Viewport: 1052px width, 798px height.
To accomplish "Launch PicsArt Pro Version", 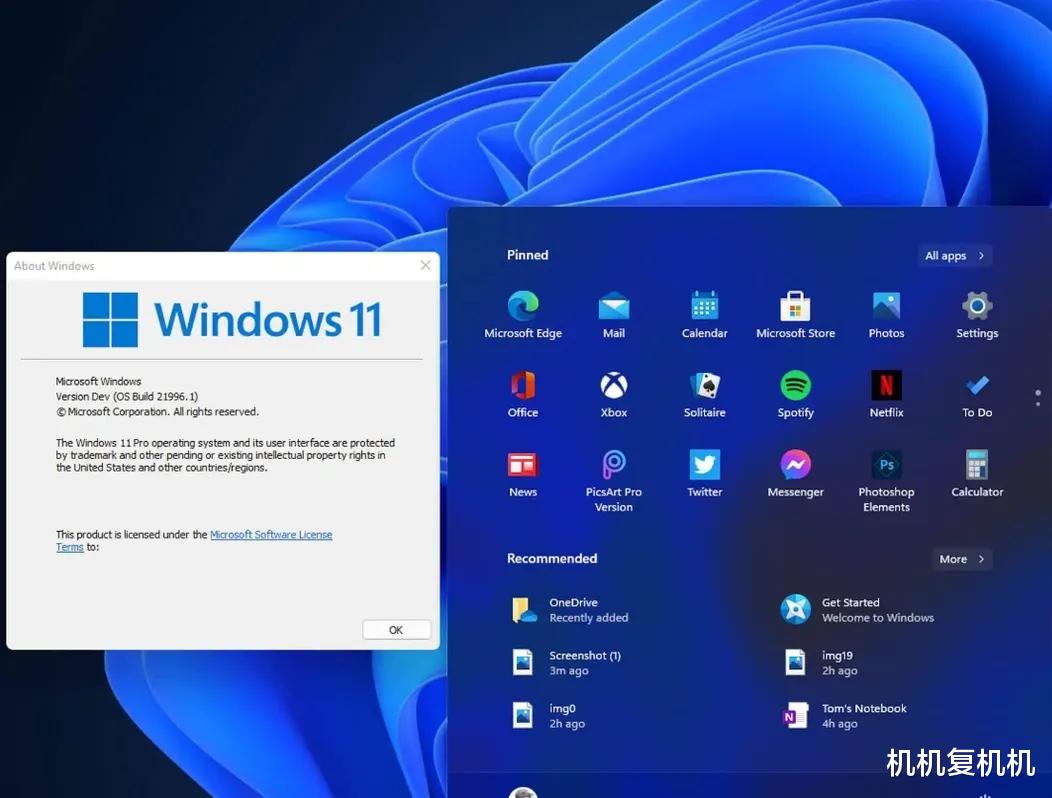I will click(x=613, y=481).
